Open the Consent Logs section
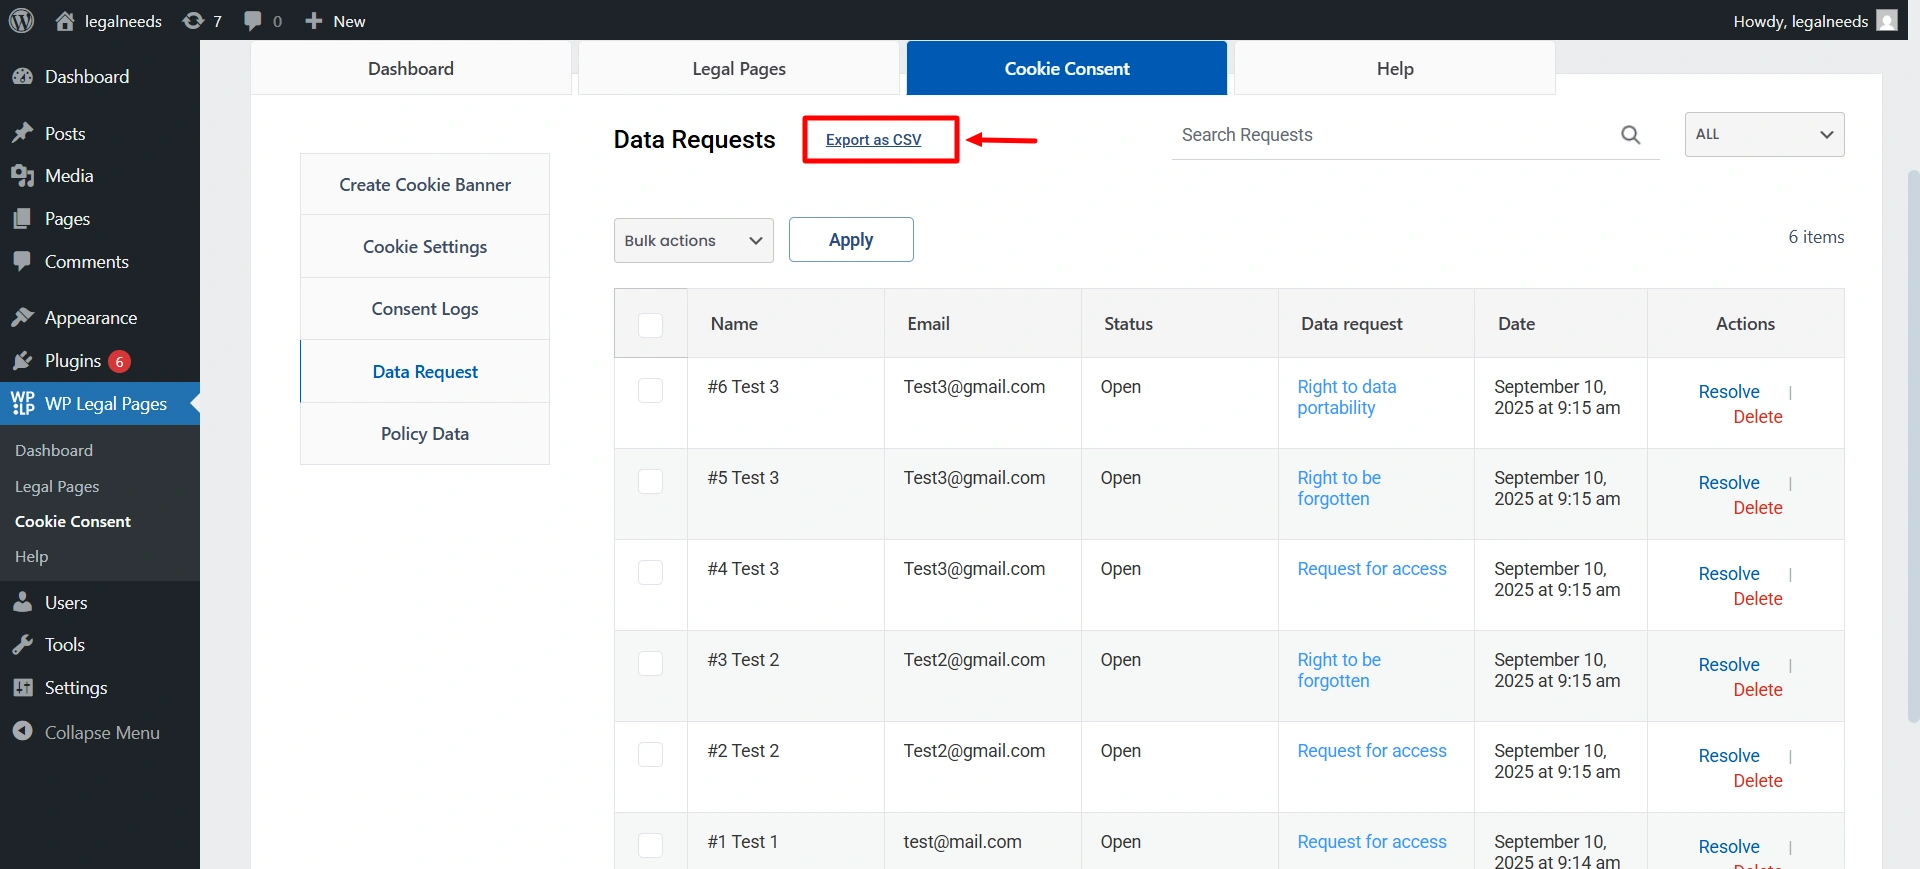 425,309
